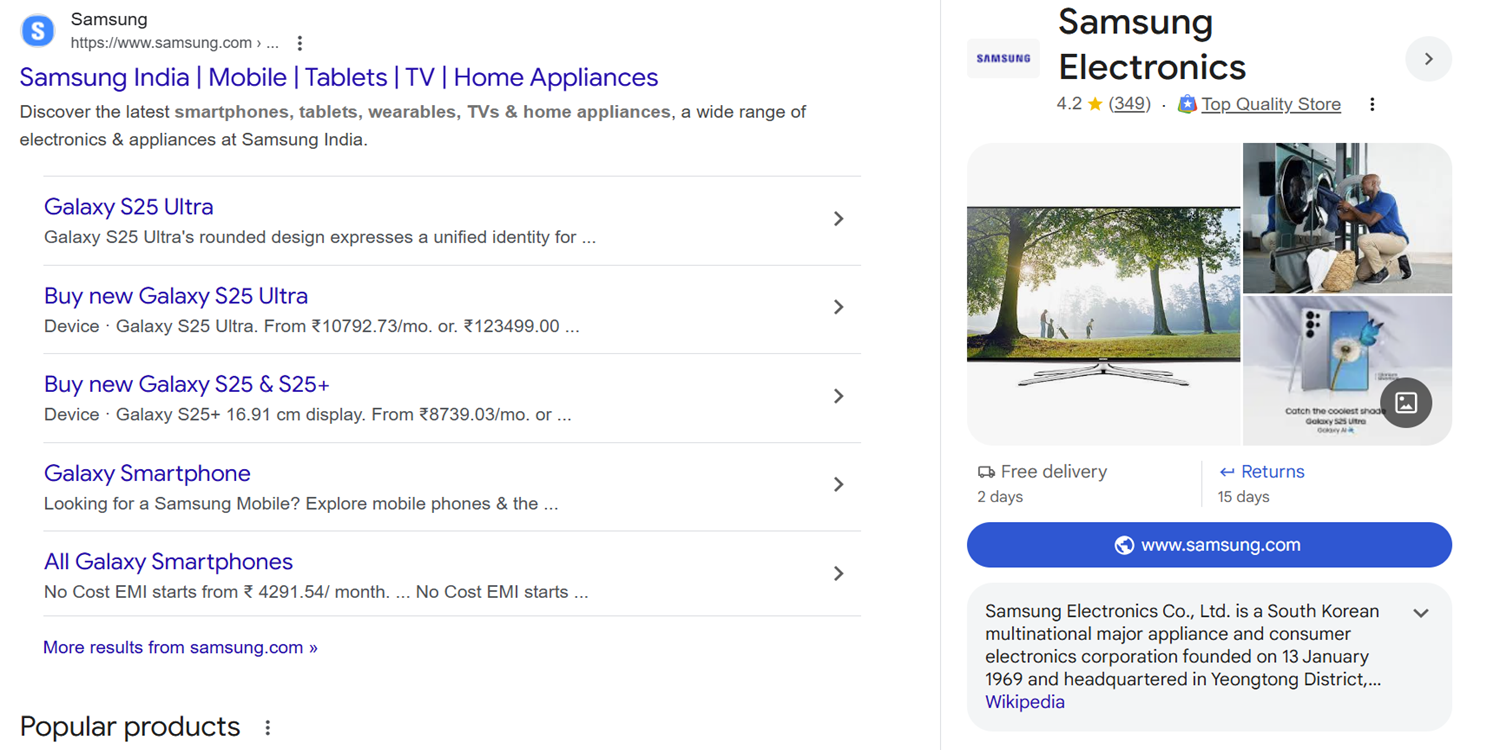Expand the Galaxy Smartphone sitelink arrow
This screenshot has height=750, width=1500.
click(838, 485)
